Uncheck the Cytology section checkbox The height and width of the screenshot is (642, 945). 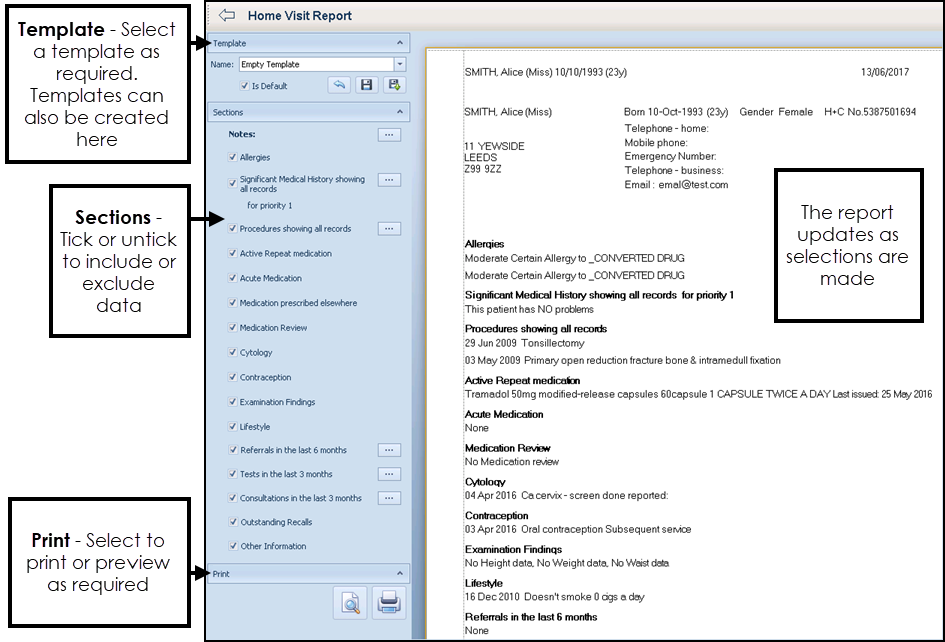(233, 353)
